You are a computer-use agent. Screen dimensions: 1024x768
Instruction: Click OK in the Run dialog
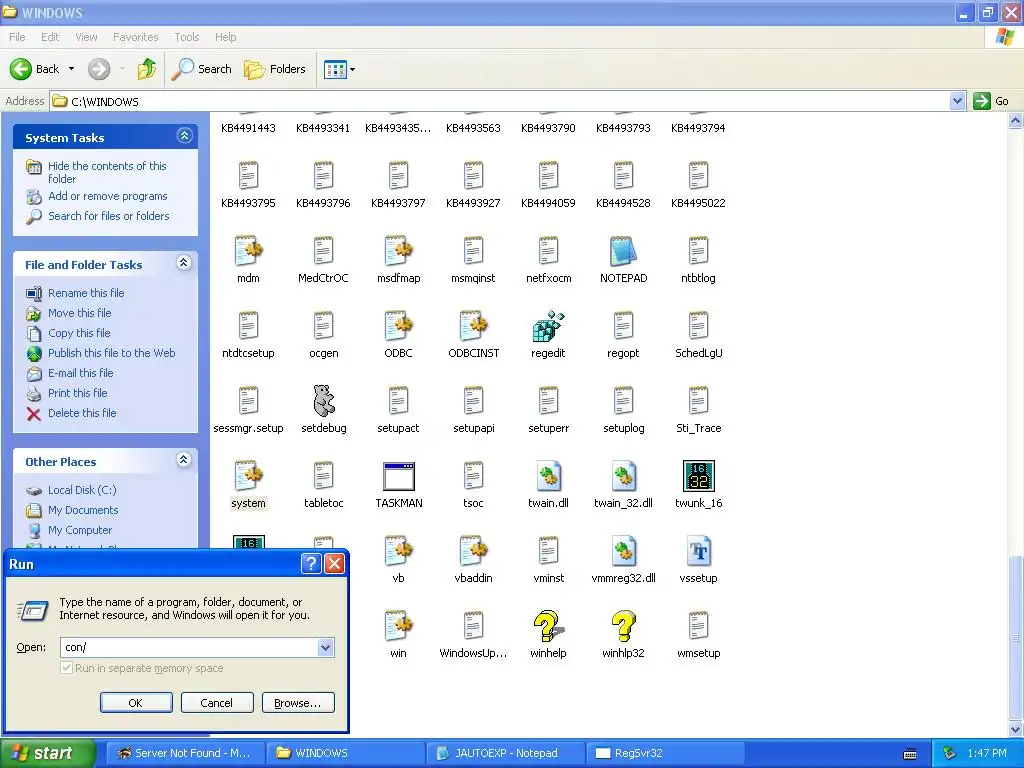[x=136, y=703]
